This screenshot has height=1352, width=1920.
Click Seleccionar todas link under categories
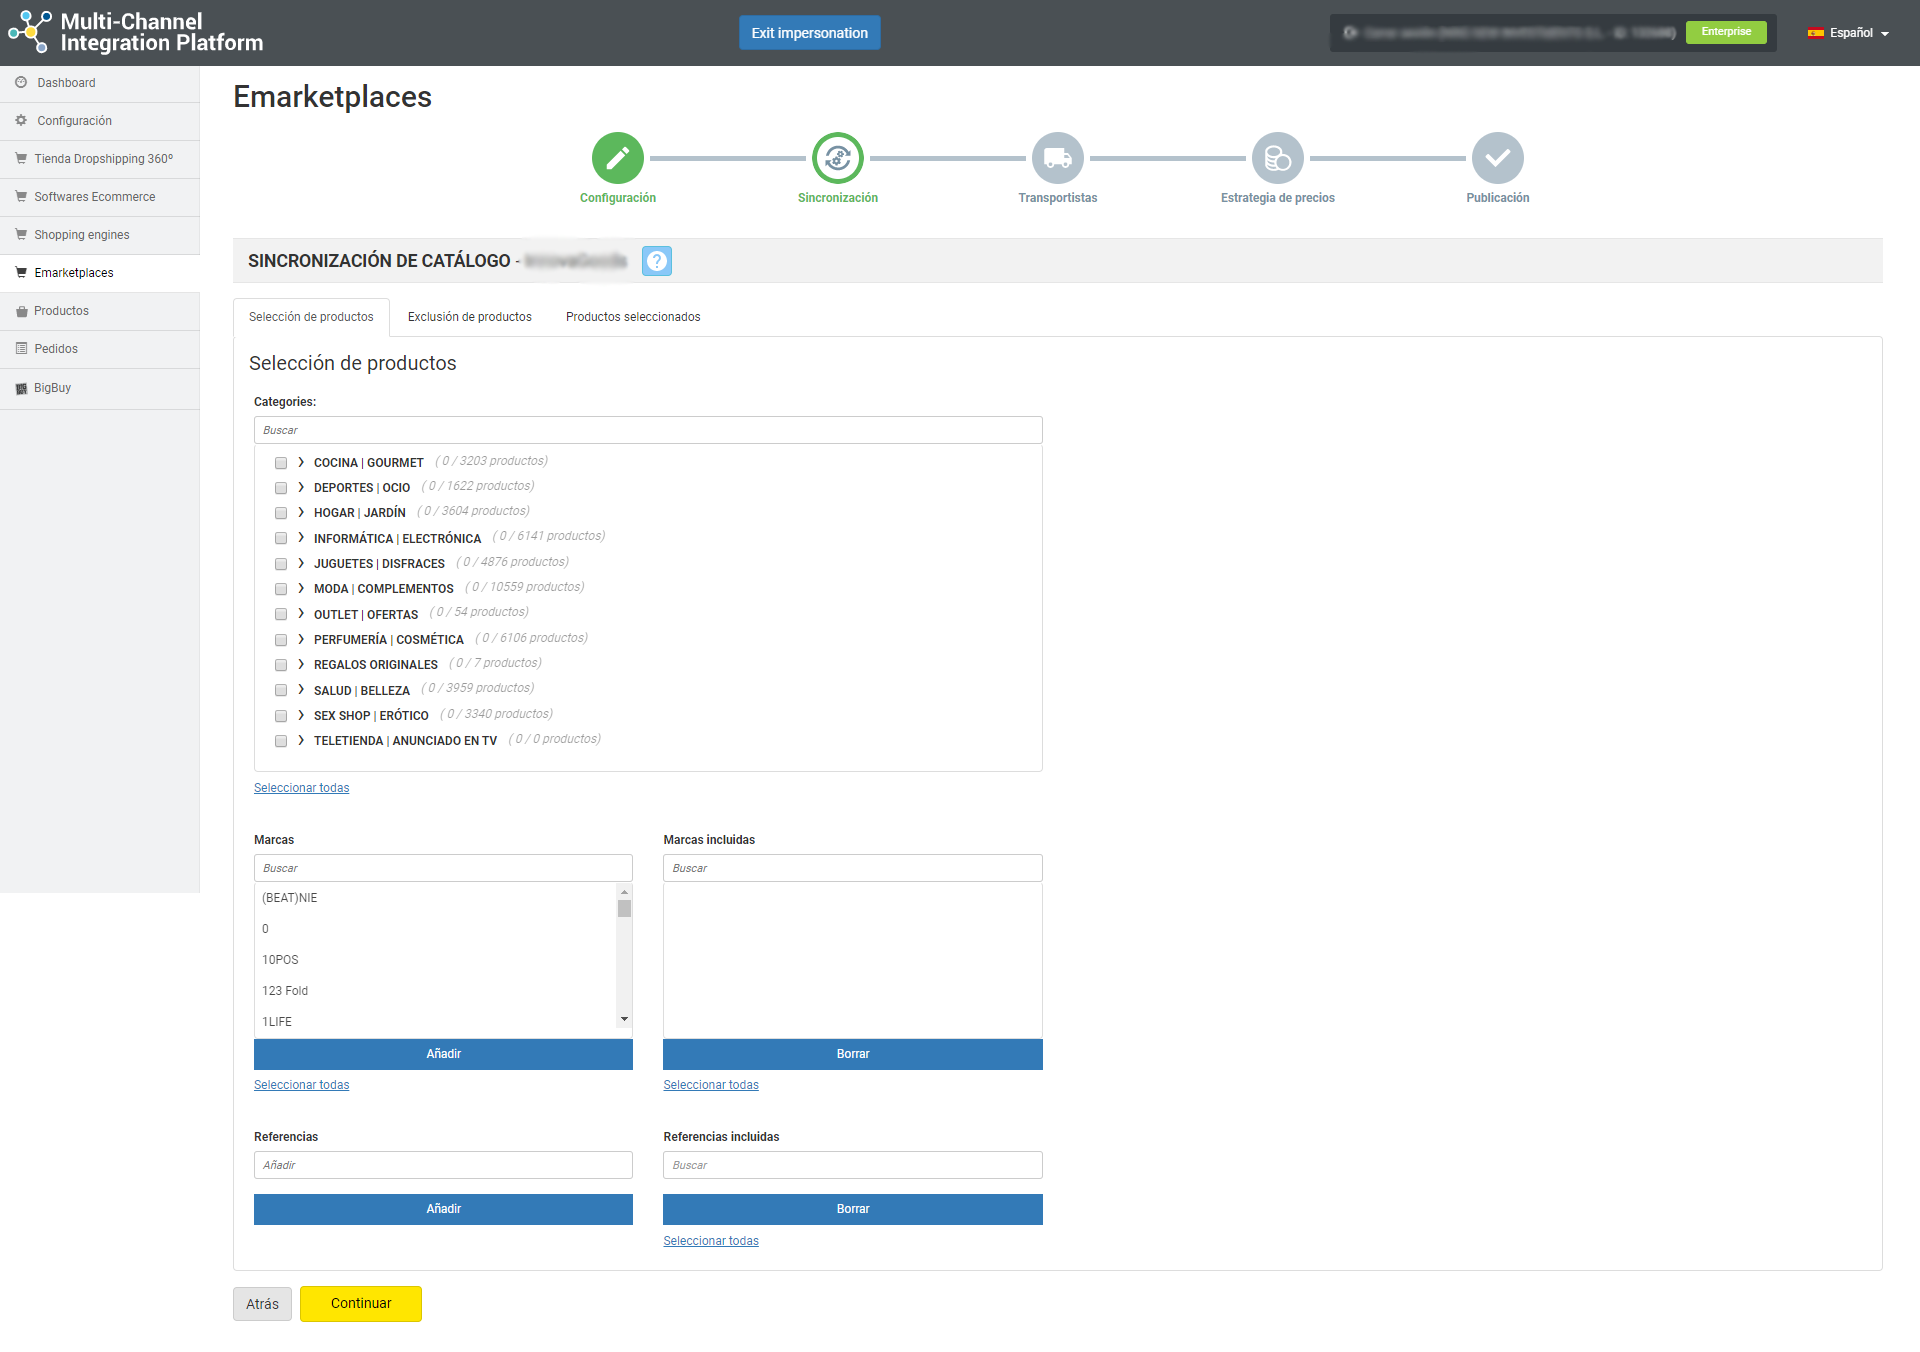pos(301,788)
